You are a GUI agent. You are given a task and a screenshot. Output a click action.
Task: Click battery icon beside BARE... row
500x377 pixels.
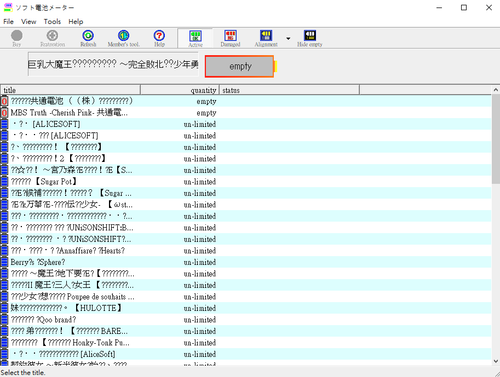(4, 331)
